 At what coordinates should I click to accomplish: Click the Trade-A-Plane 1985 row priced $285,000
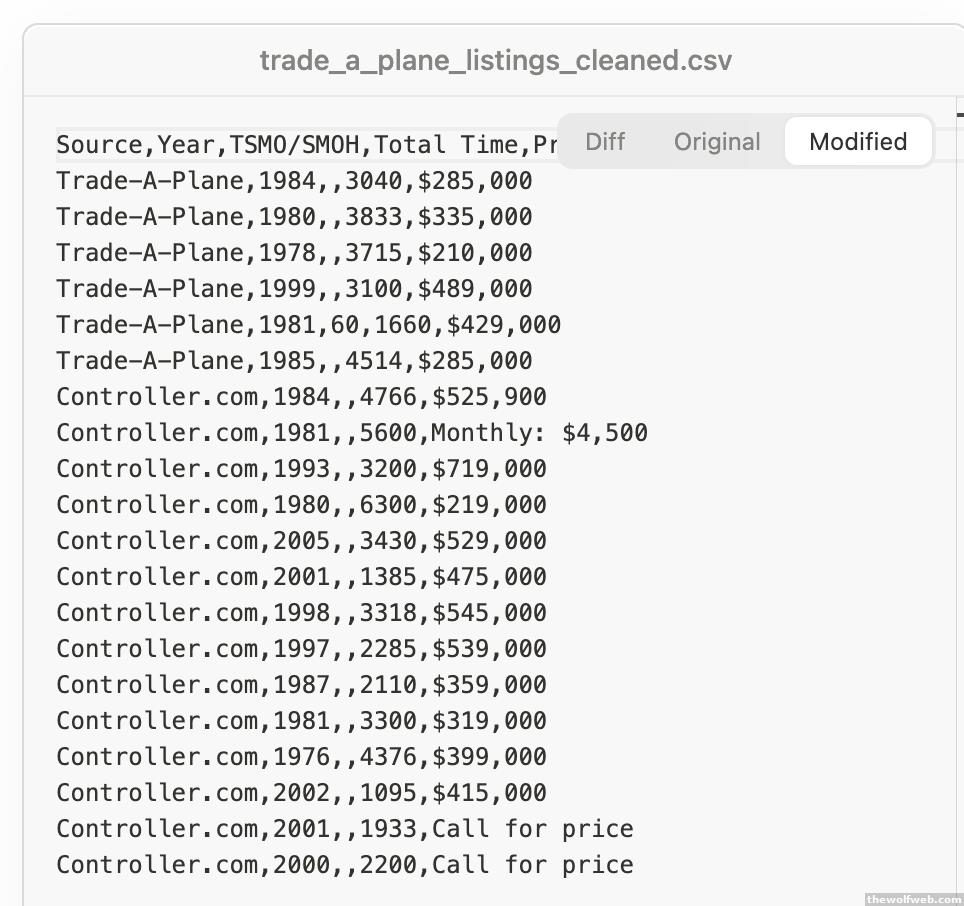[x=294, y=361]
